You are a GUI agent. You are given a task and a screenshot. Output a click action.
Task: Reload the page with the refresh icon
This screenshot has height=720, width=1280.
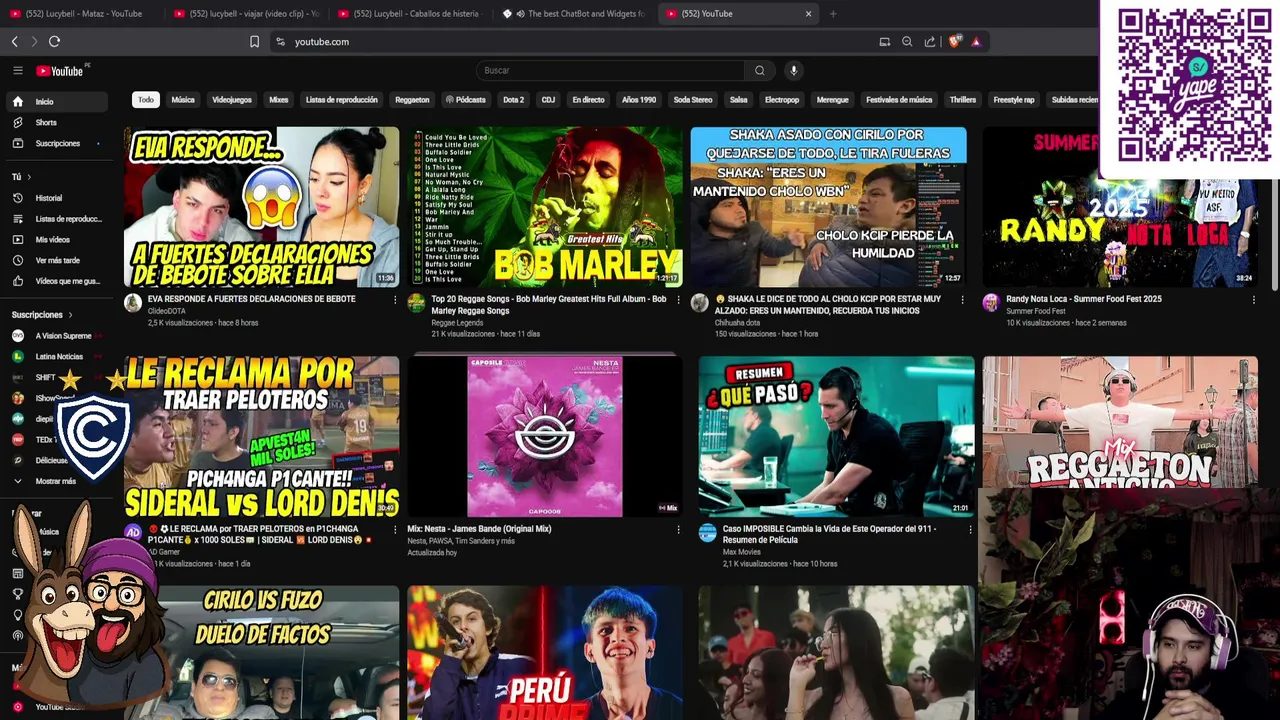(54, 41)
